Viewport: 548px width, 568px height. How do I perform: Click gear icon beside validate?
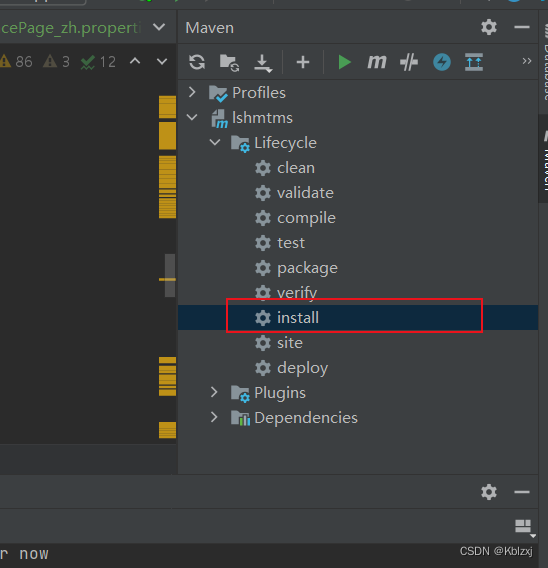coord(263,193)
